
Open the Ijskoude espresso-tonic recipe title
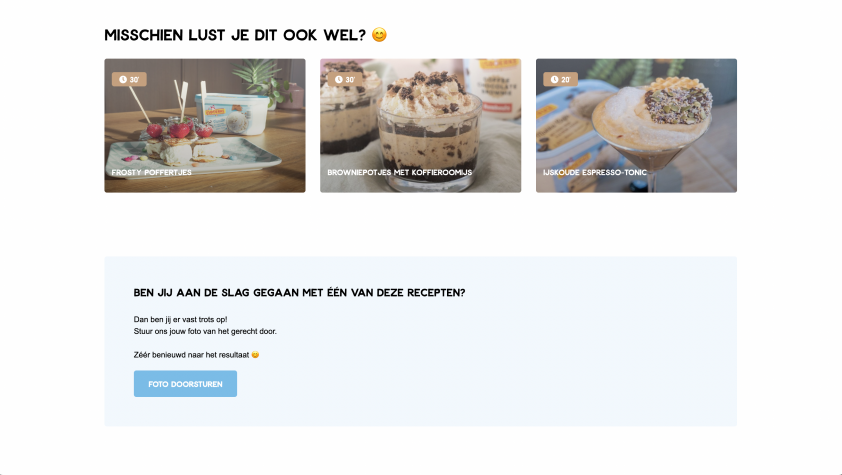594,172
